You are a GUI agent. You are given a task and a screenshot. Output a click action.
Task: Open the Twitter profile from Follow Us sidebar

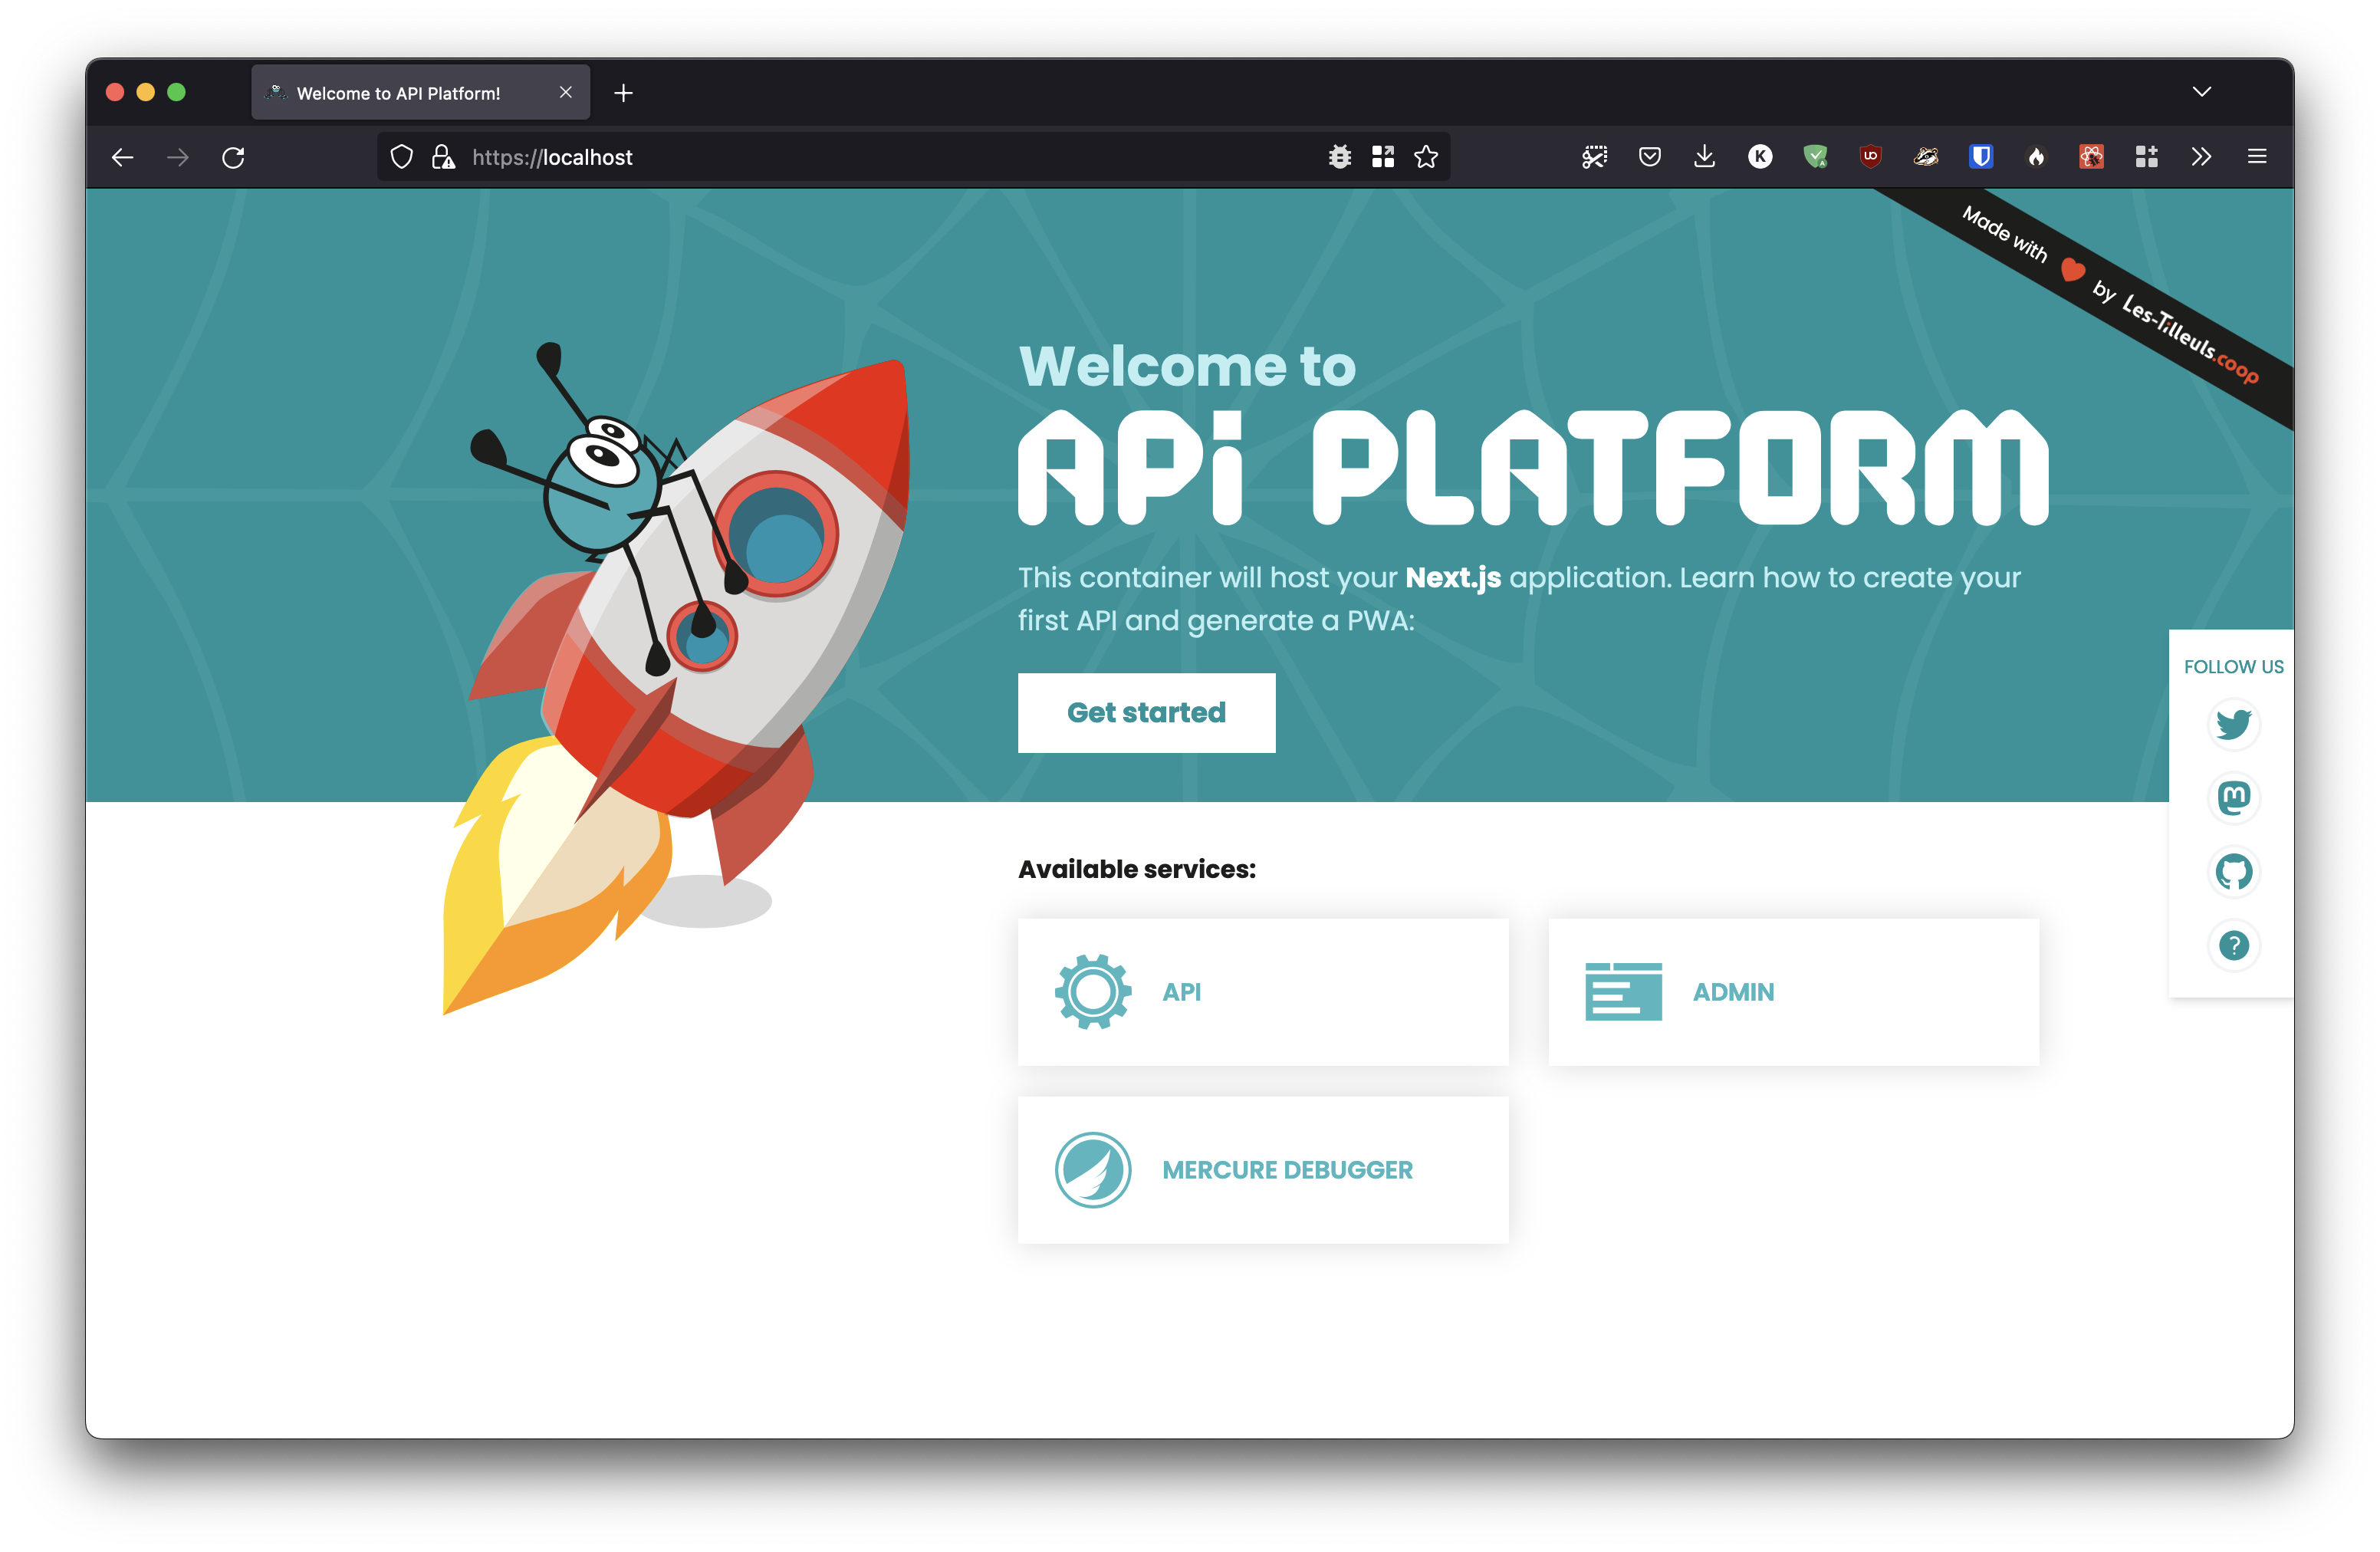coord(2233,724)
